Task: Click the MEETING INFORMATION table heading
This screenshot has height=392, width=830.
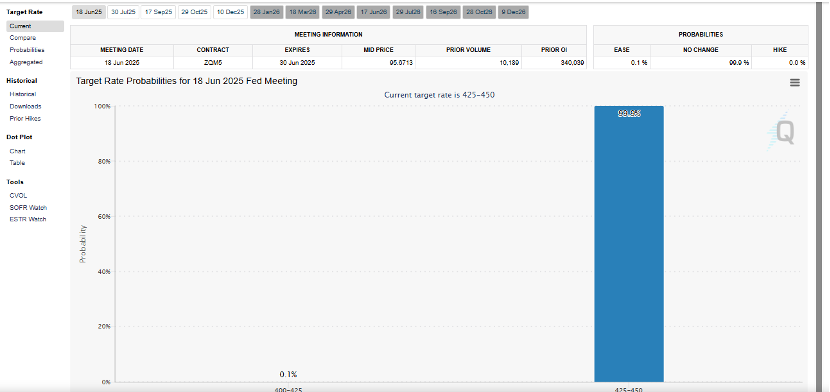Action: click(328, 34)
